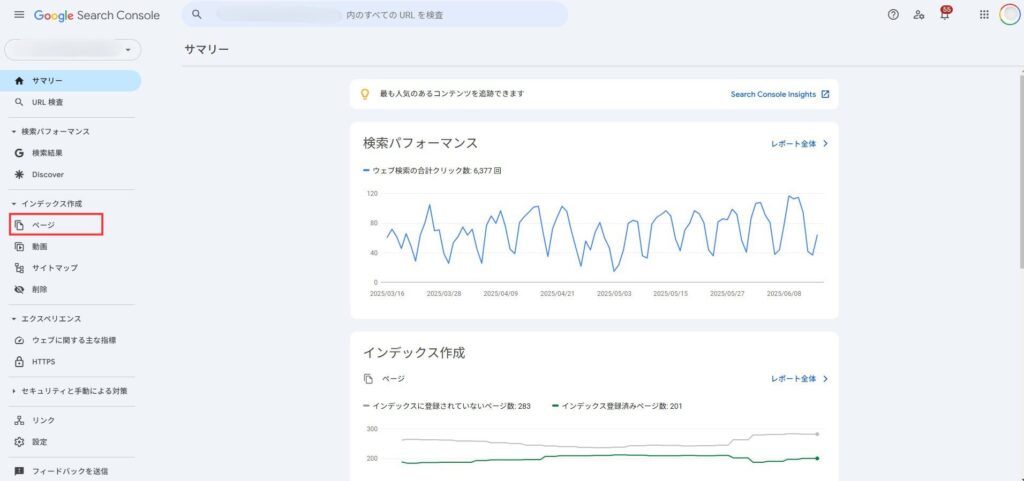Click the page icon in インデックス作成 card
The height and width of the screenshot is (481, 1024).
[369, 379]
